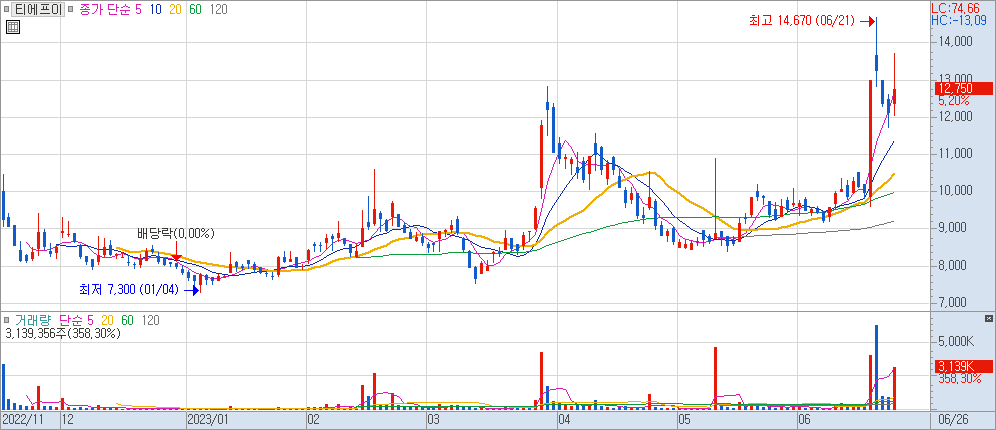Click the 2023/01 date axis label
Image resolution: width=996 pixels, height=430 pixels.
coord(206,420)
